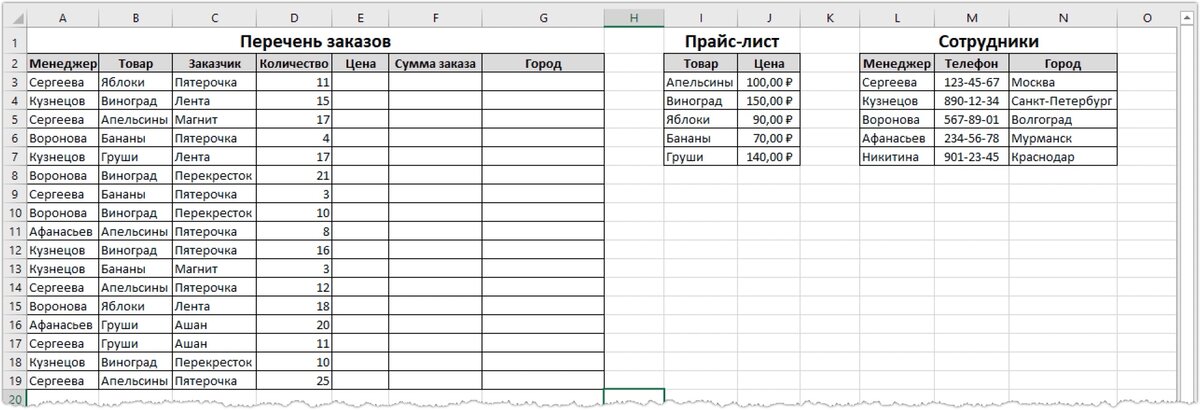Select column N header

pos(1063,17)
